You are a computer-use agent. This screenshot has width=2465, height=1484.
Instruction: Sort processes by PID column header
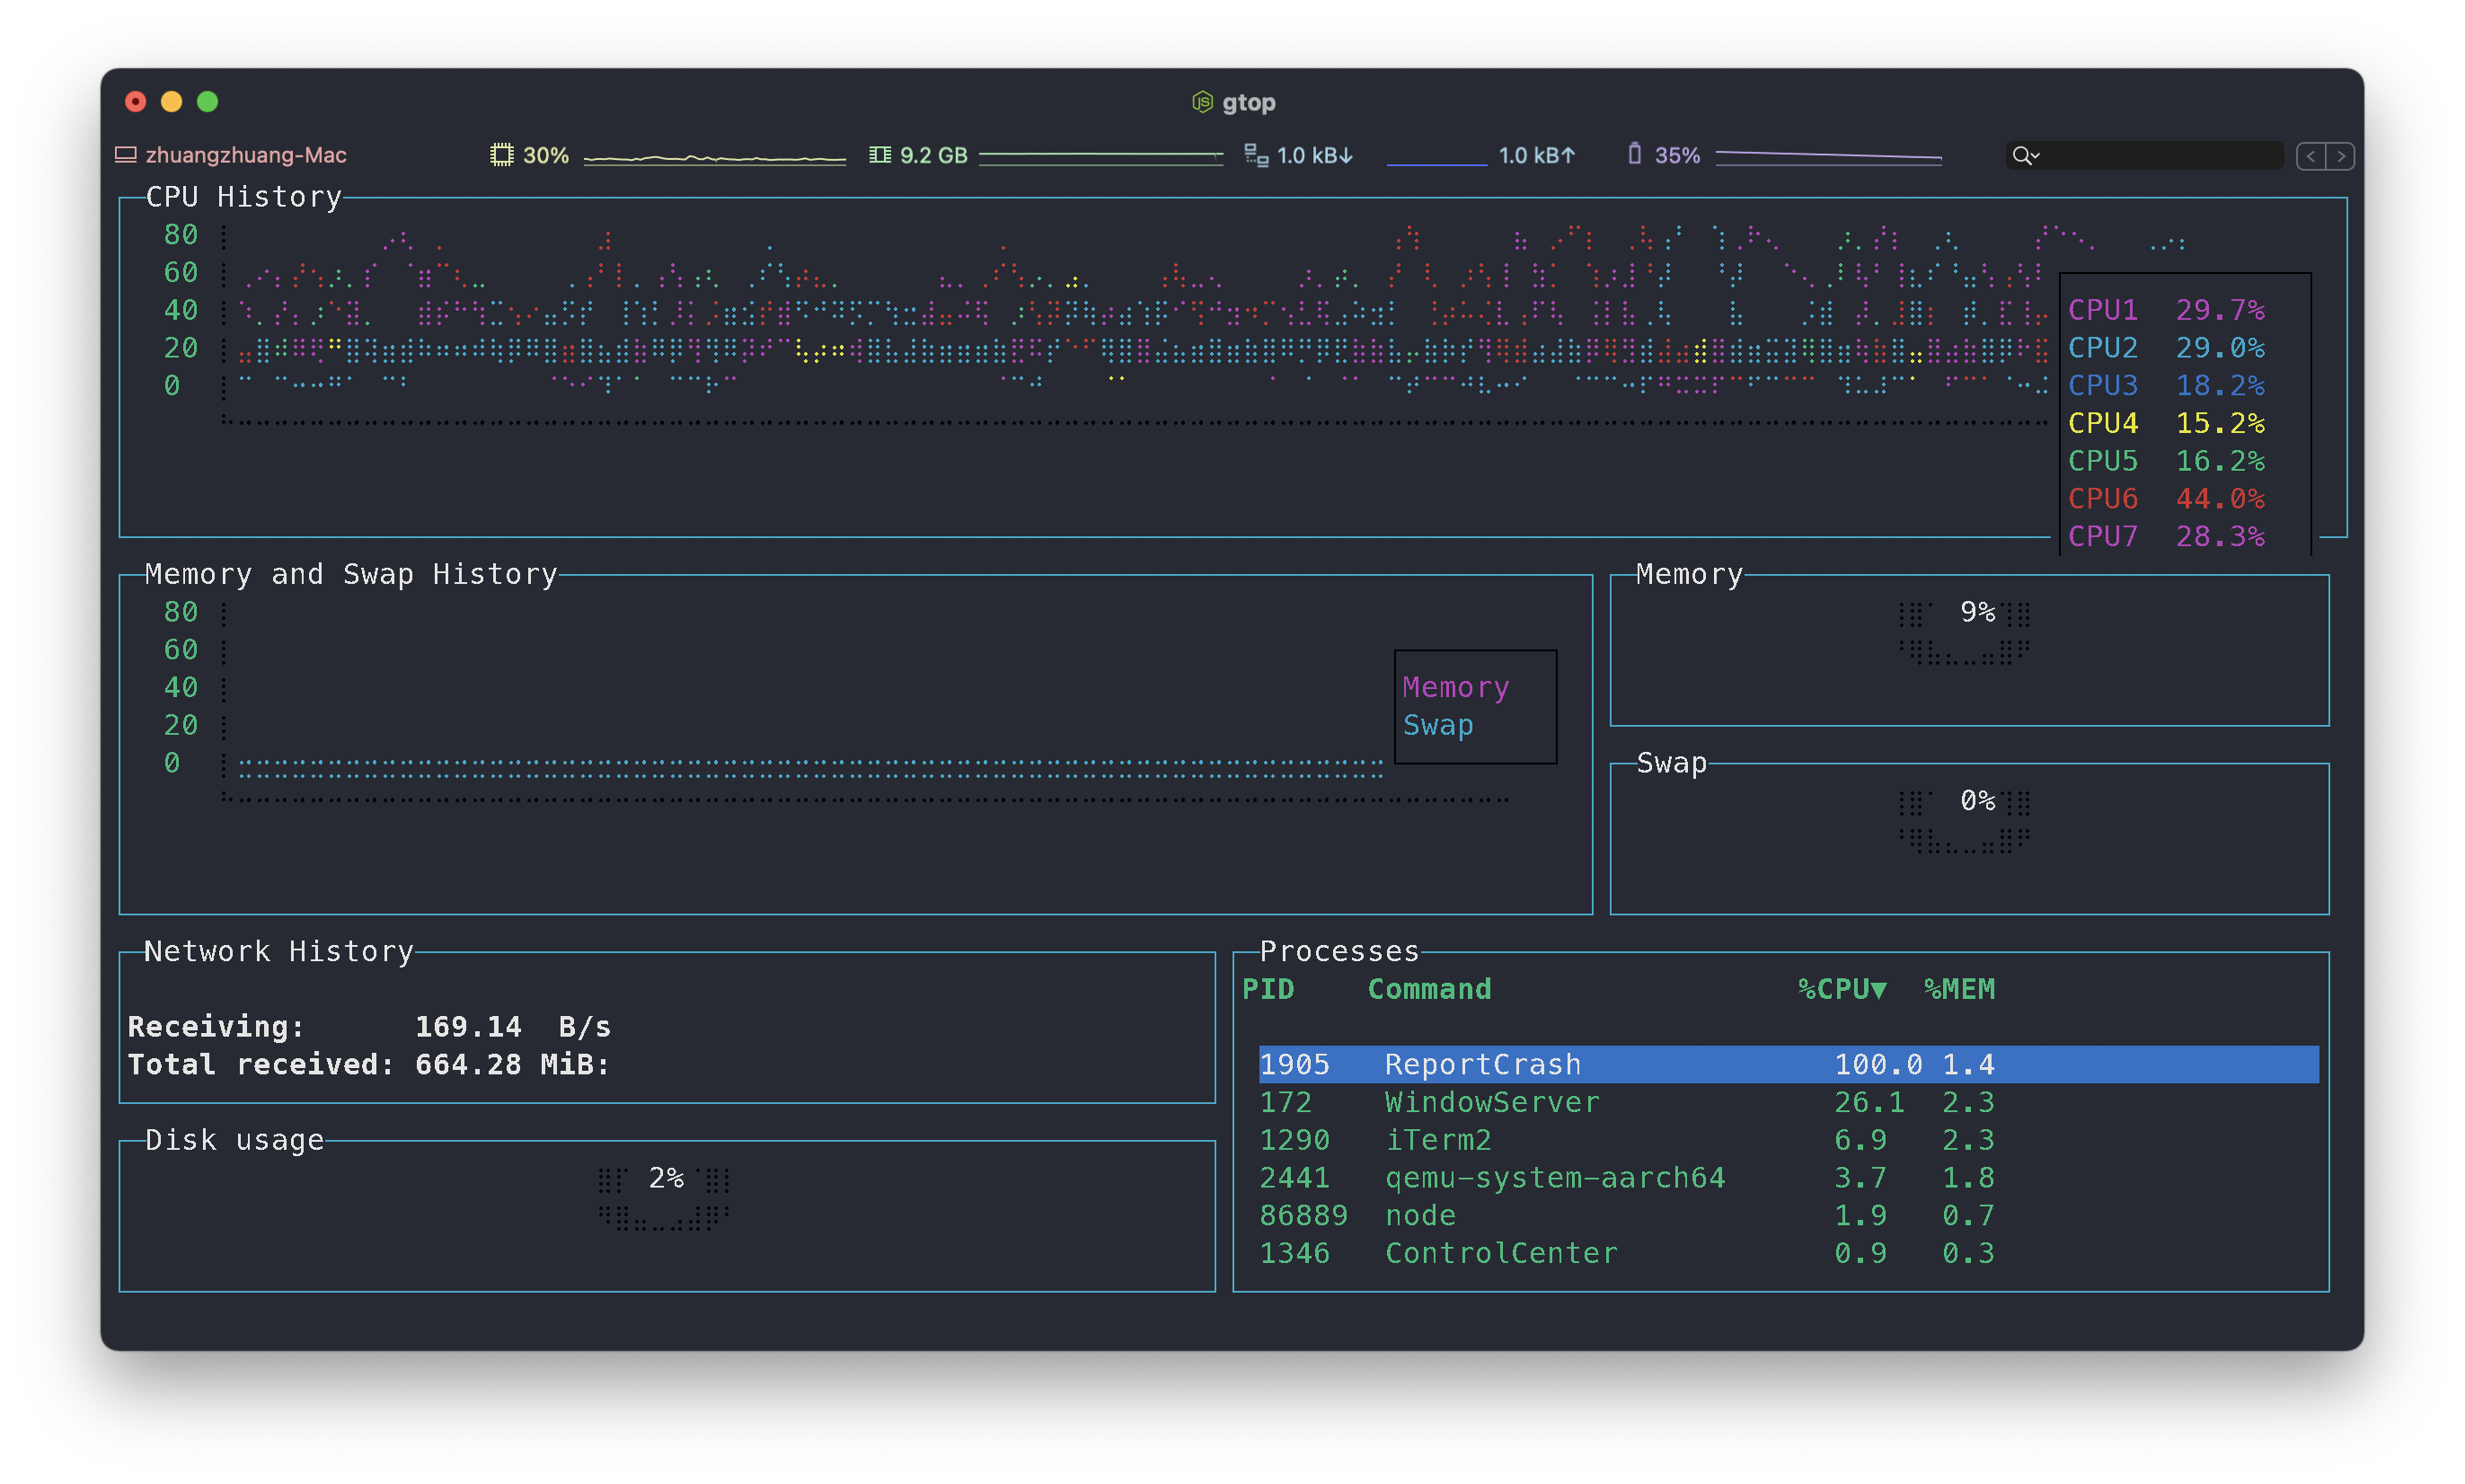(1267, 989)
